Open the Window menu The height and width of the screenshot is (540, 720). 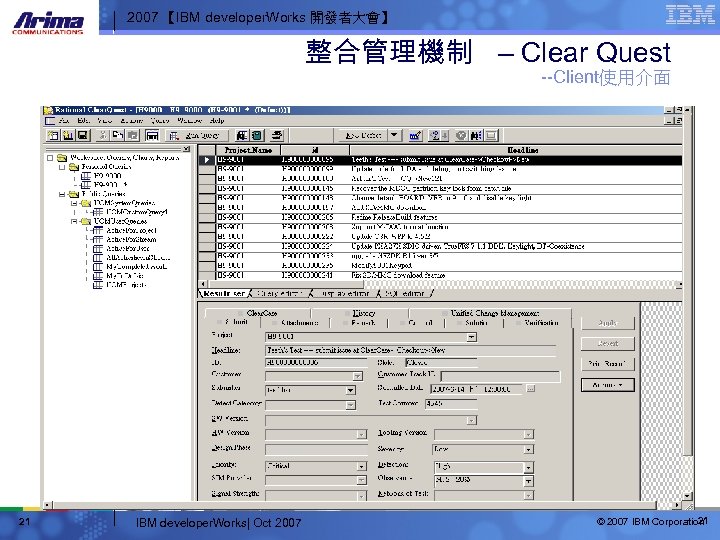point(189,121)
